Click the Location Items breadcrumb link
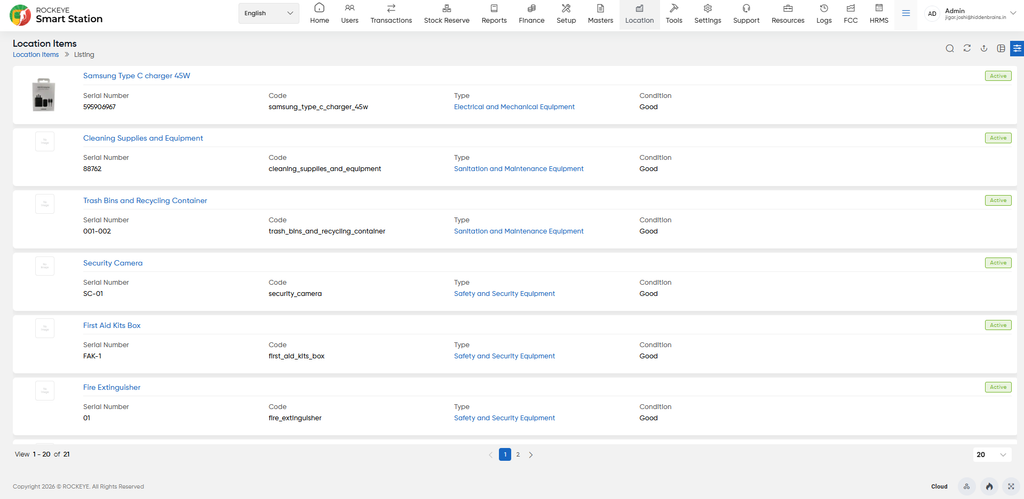This screenshot has width=1024, height=499. point(36,55)
